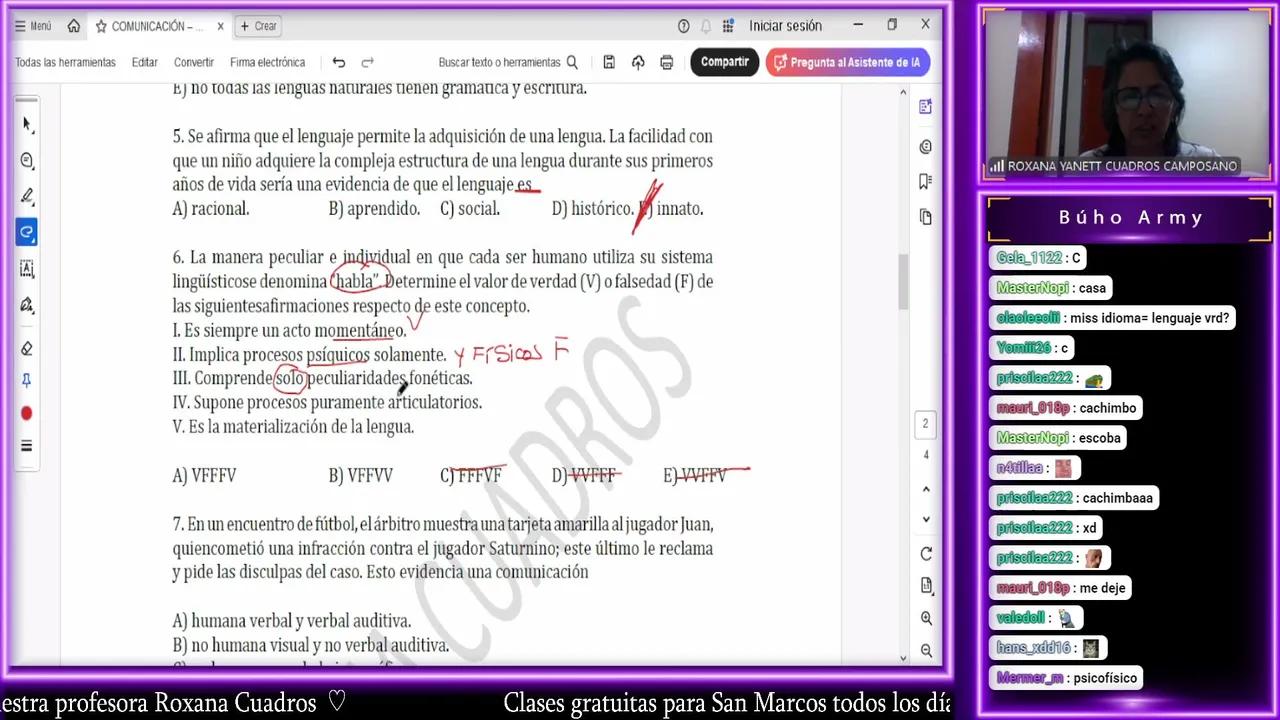Viewport: 1280px width, 720px height.
Task: Select the highlighter tool
Action: point(27,196)
